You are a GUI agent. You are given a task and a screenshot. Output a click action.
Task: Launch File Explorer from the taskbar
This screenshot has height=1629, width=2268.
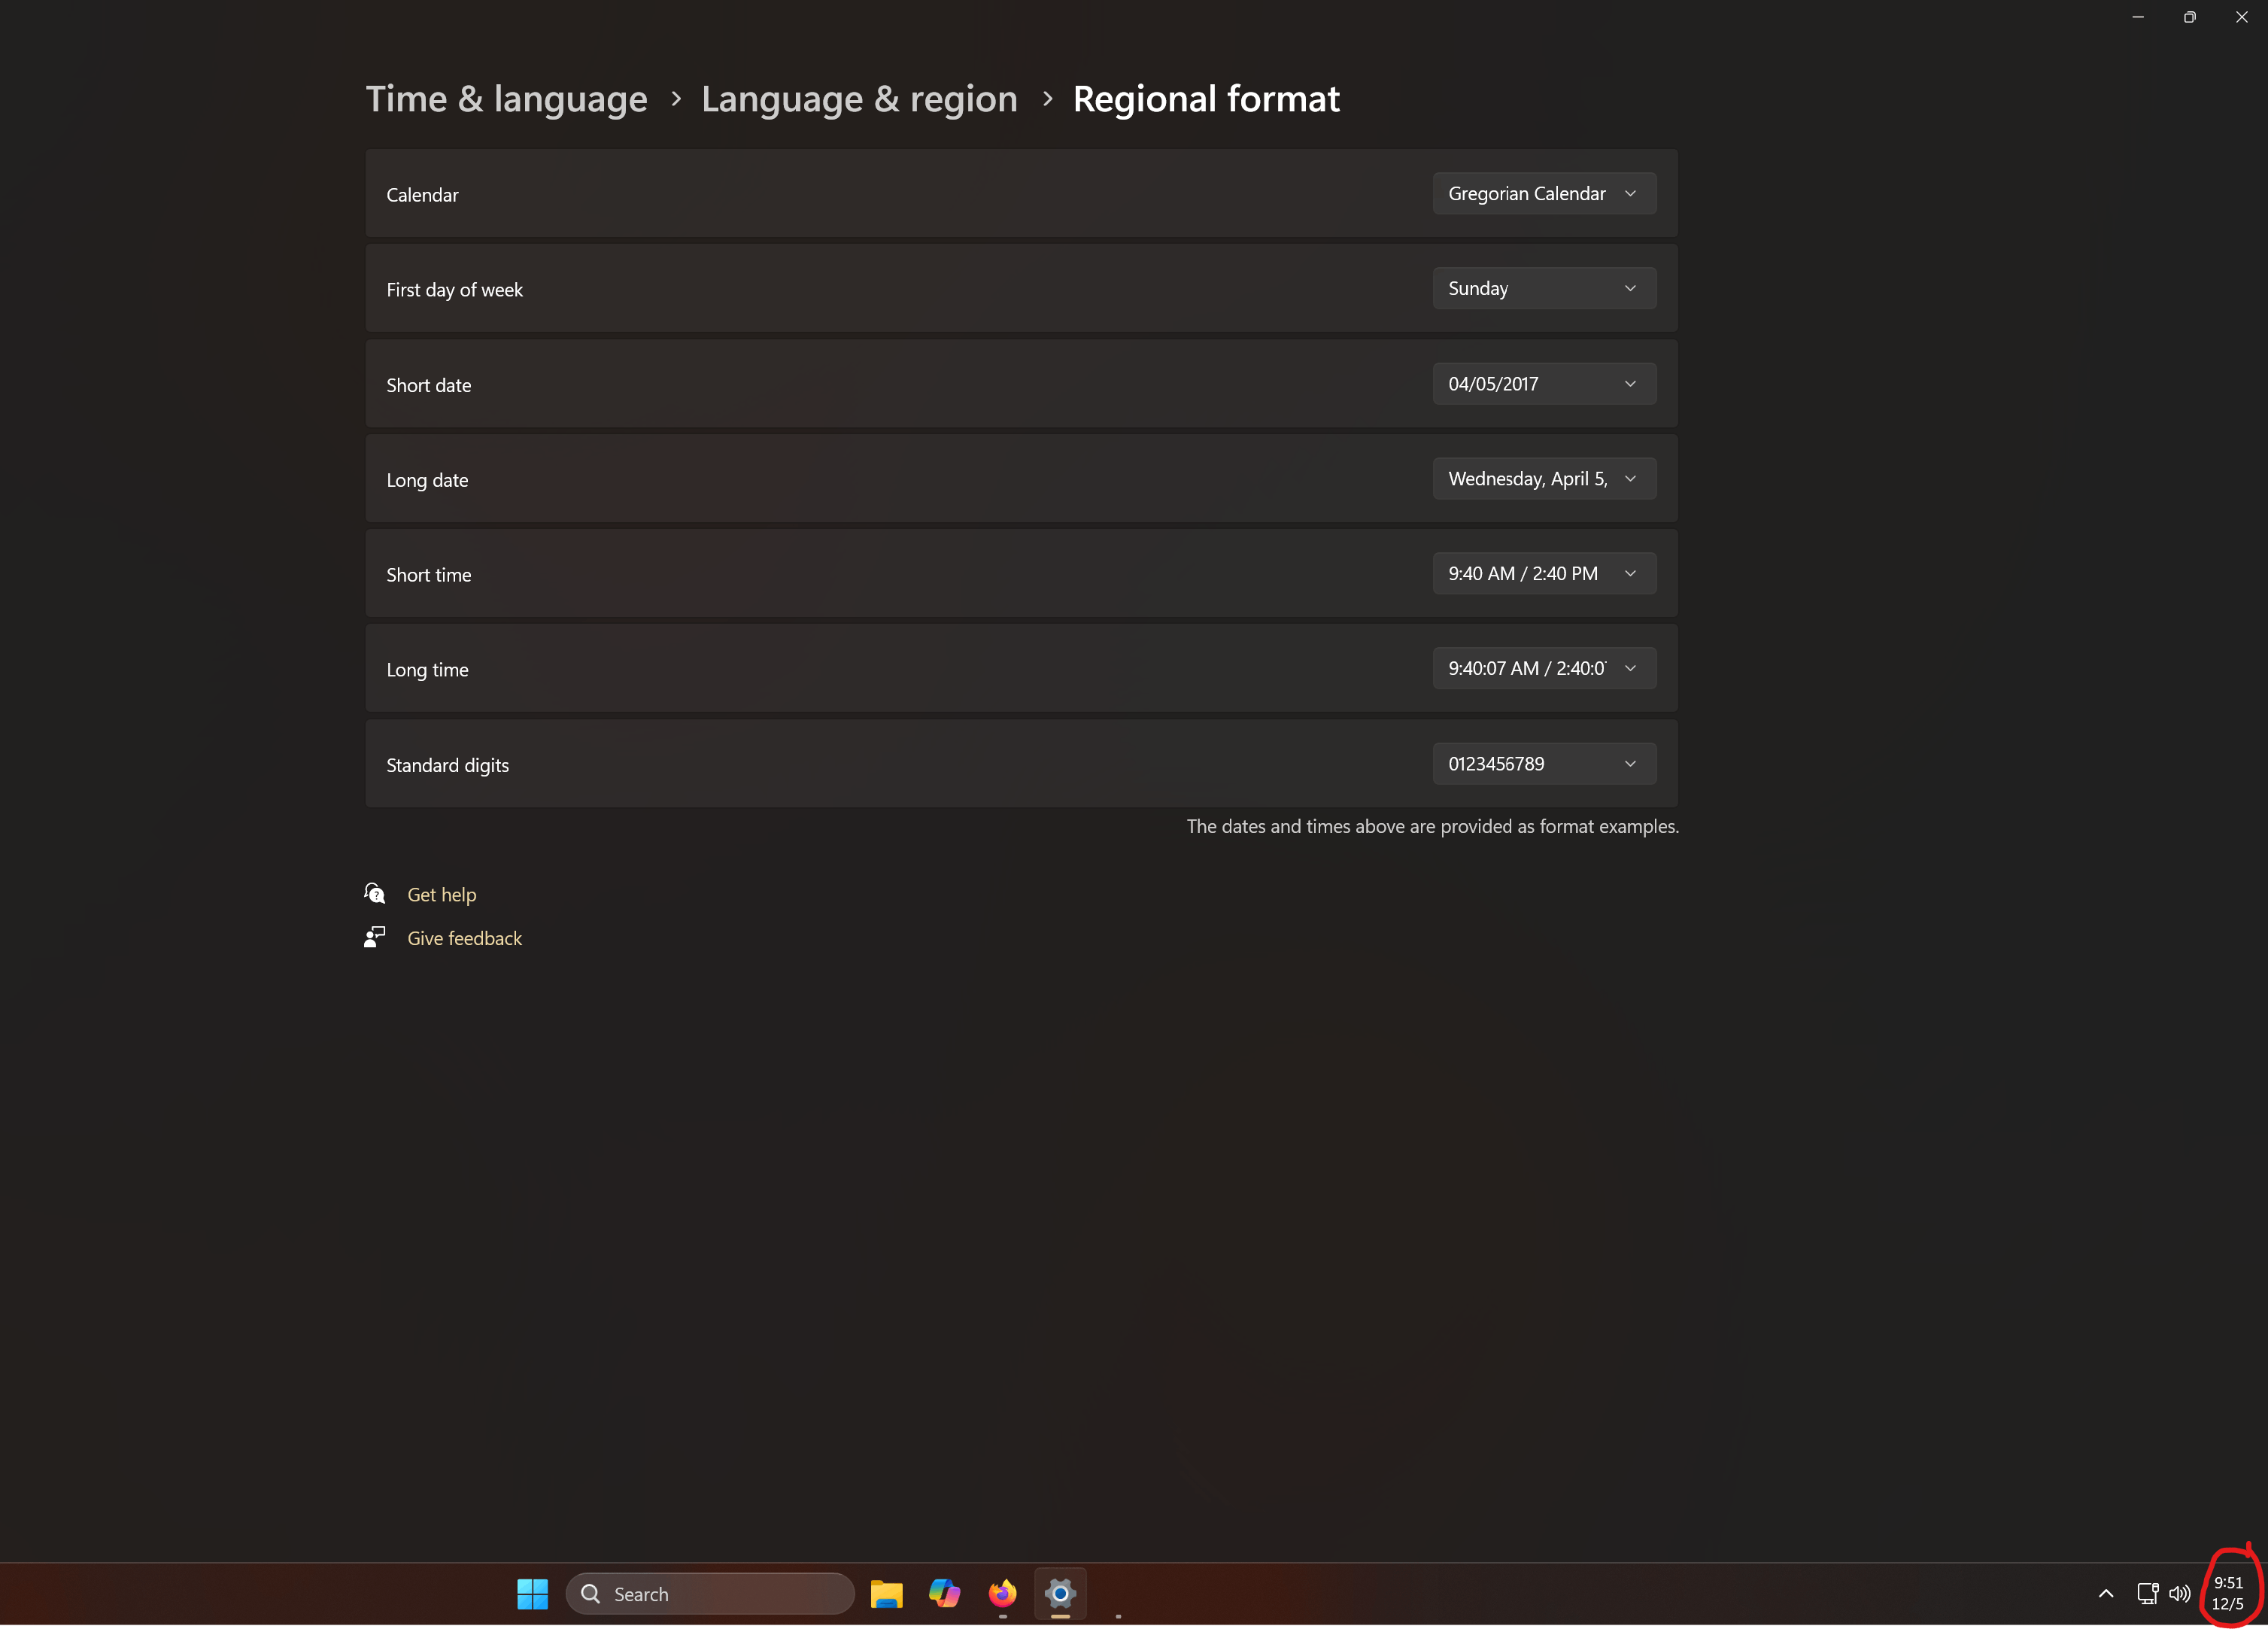pyautogui.click(x=886, y=1594)
